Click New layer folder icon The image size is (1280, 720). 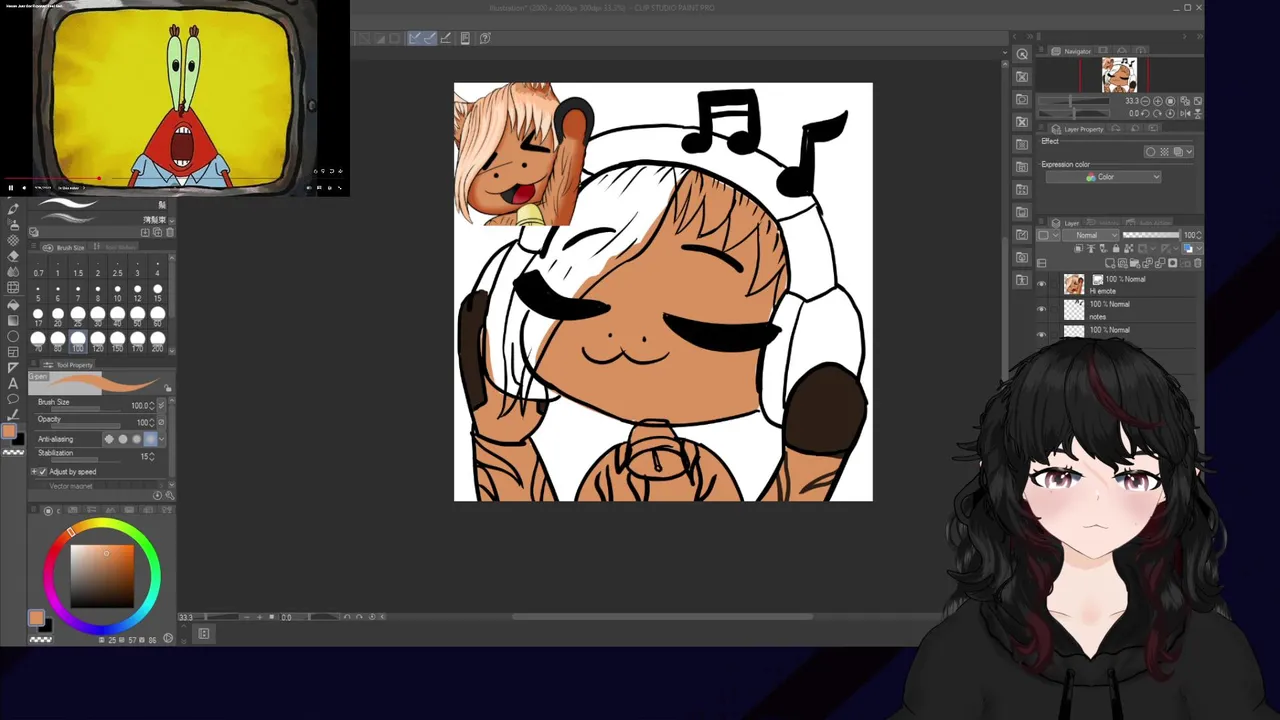pos(1135,263)
